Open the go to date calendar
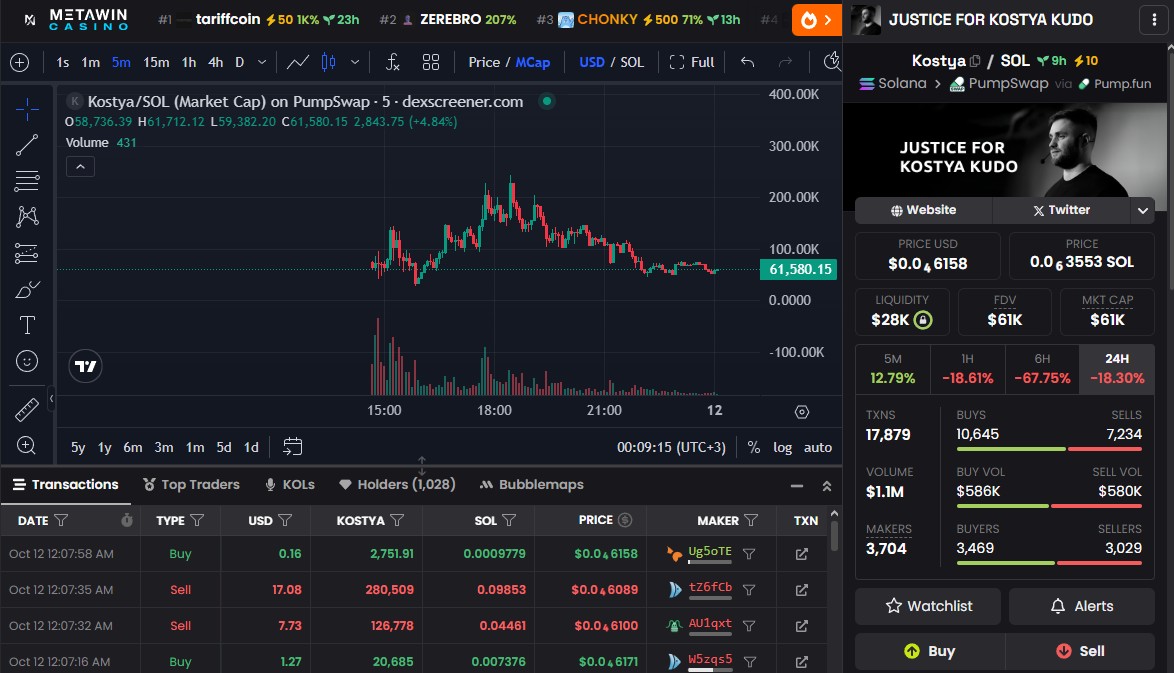 tap(292, 447)
